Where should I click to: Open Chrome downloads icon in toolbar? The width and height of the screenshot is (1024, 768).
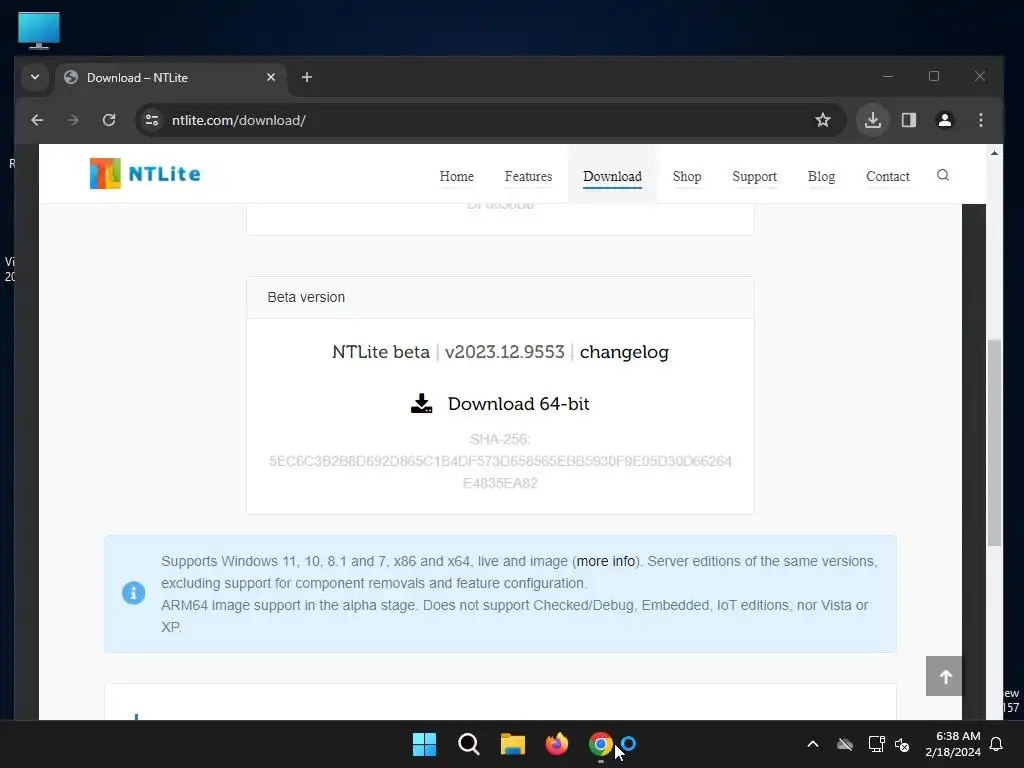coord(873,120)
